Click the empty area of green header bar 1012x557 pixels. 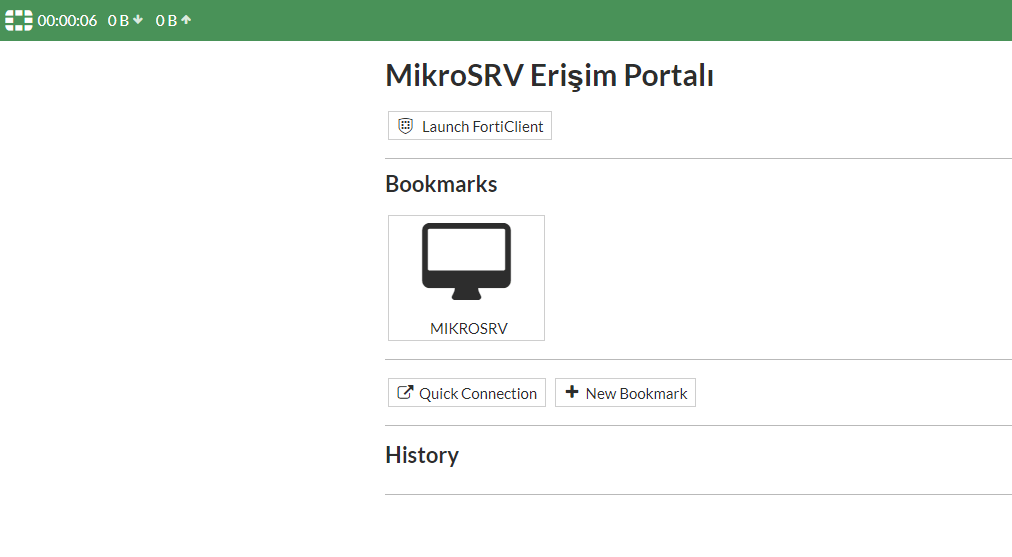(x=600, y=20)
